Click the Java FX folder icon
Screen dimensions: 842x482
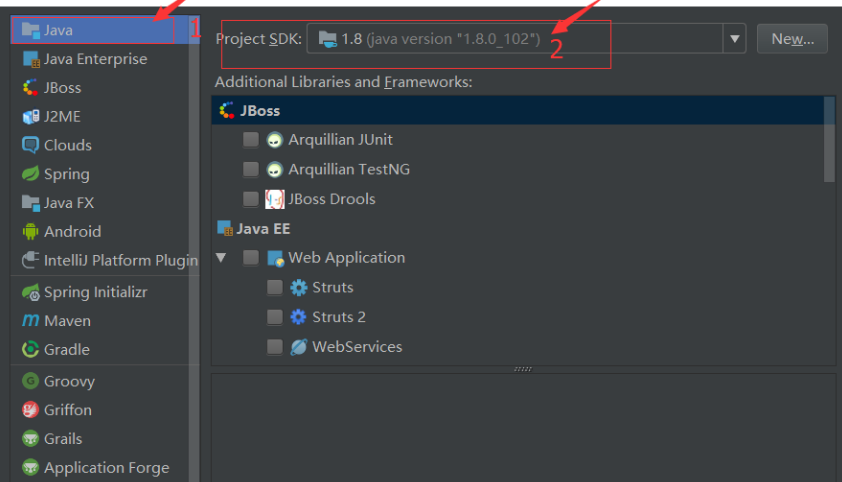coord(31,203)
